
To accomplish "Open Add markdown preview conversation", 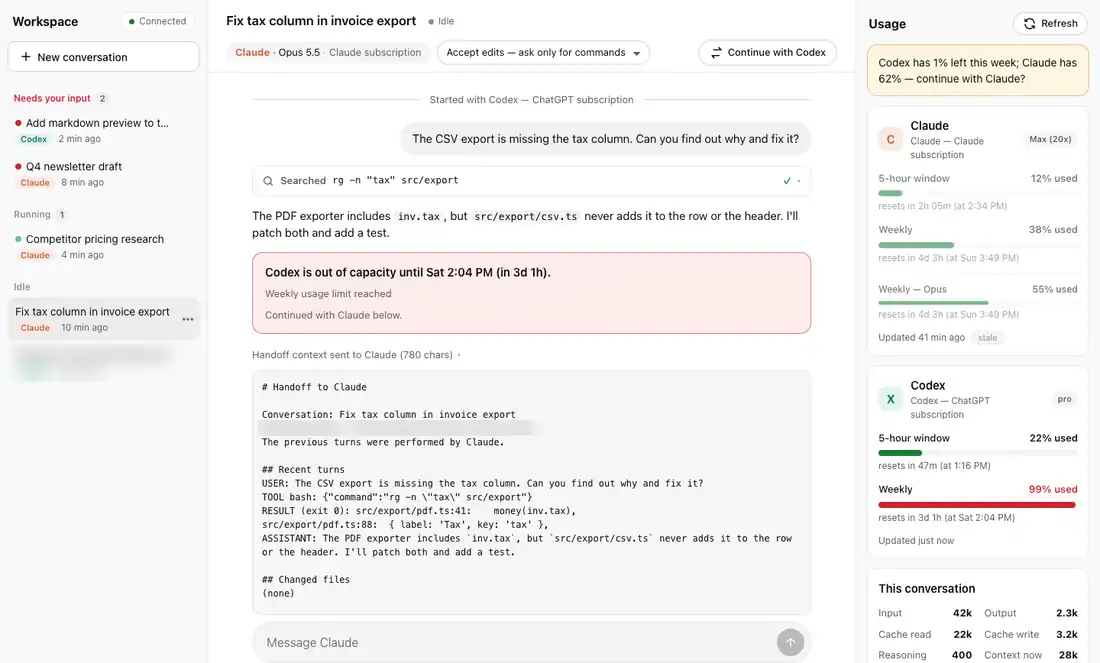I will click(103, 130).
